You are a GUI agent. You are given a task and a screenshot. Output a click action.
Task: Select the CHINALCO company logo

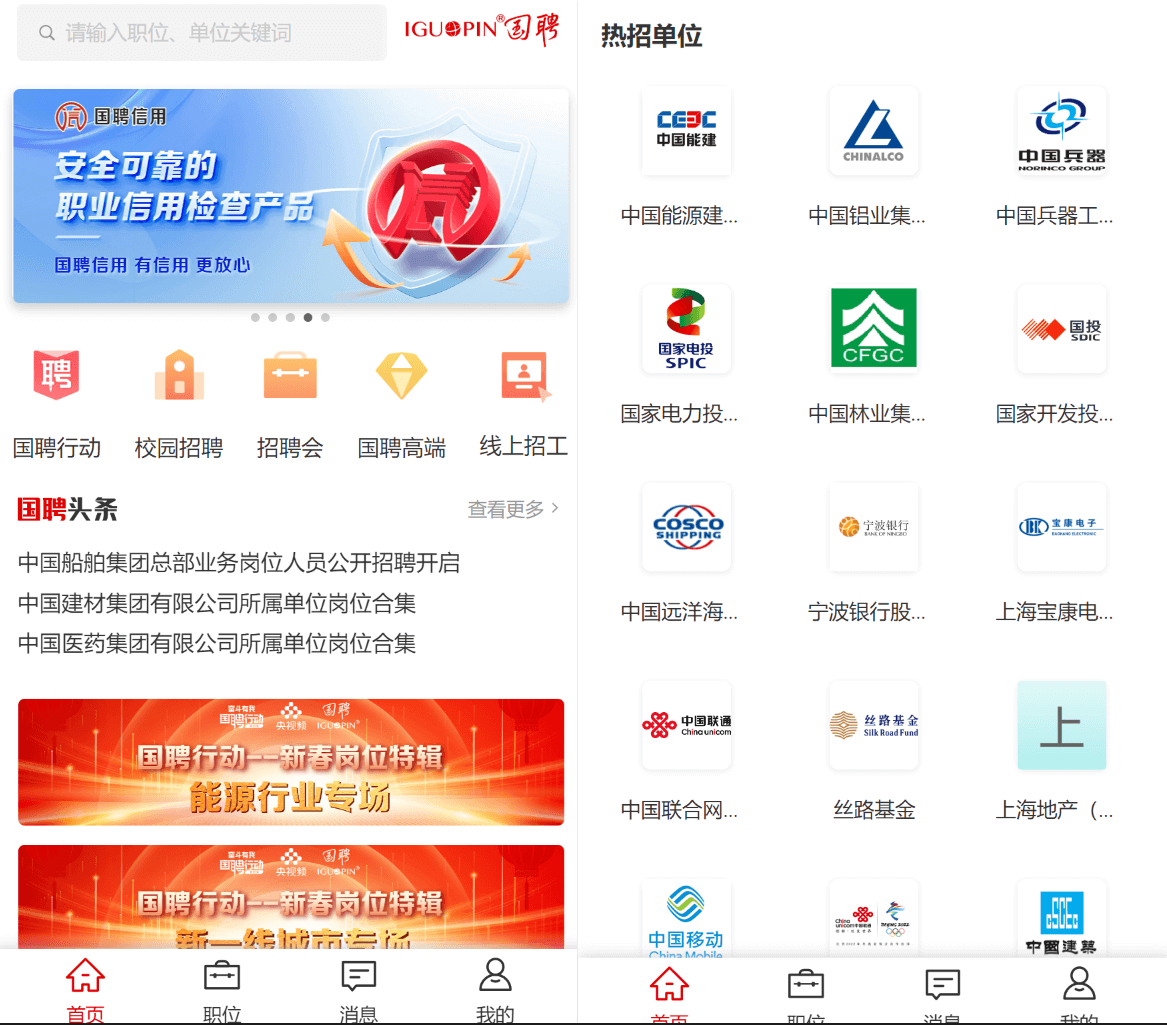tap(873, 131)
